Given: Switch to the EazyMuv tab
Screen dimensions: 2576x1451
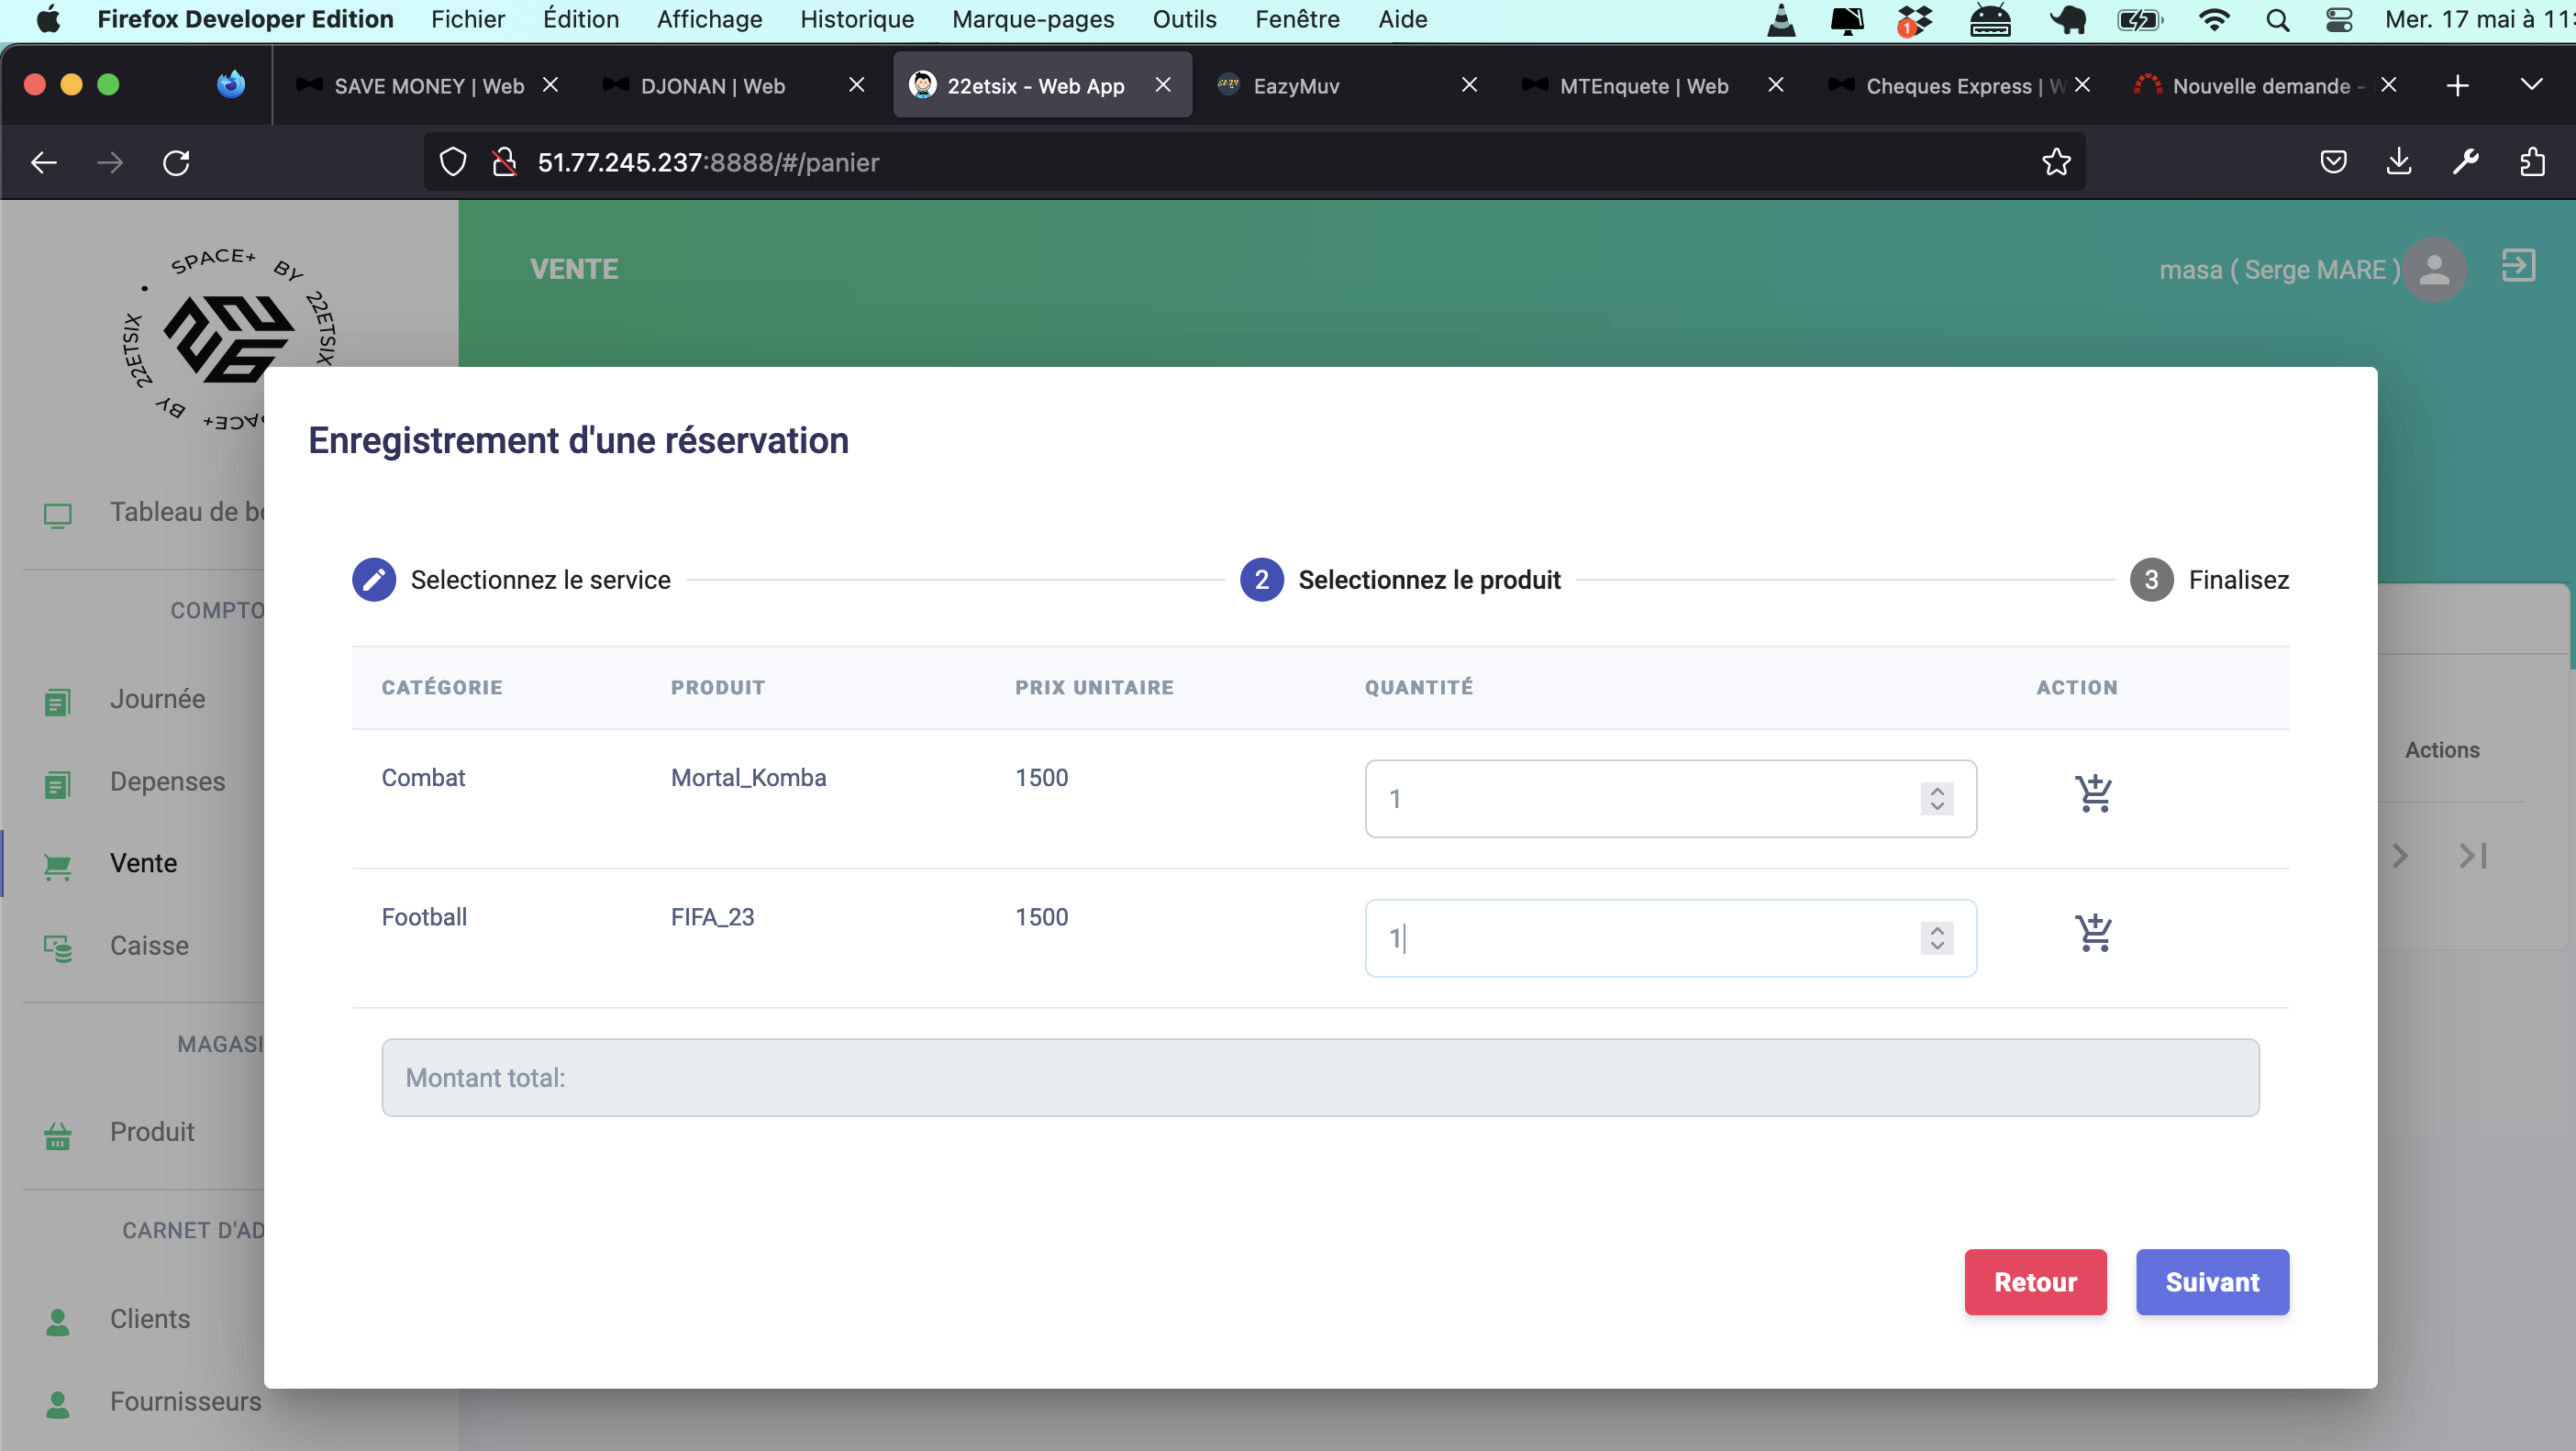Looking at the screenshot, I should coord(1296,86).
